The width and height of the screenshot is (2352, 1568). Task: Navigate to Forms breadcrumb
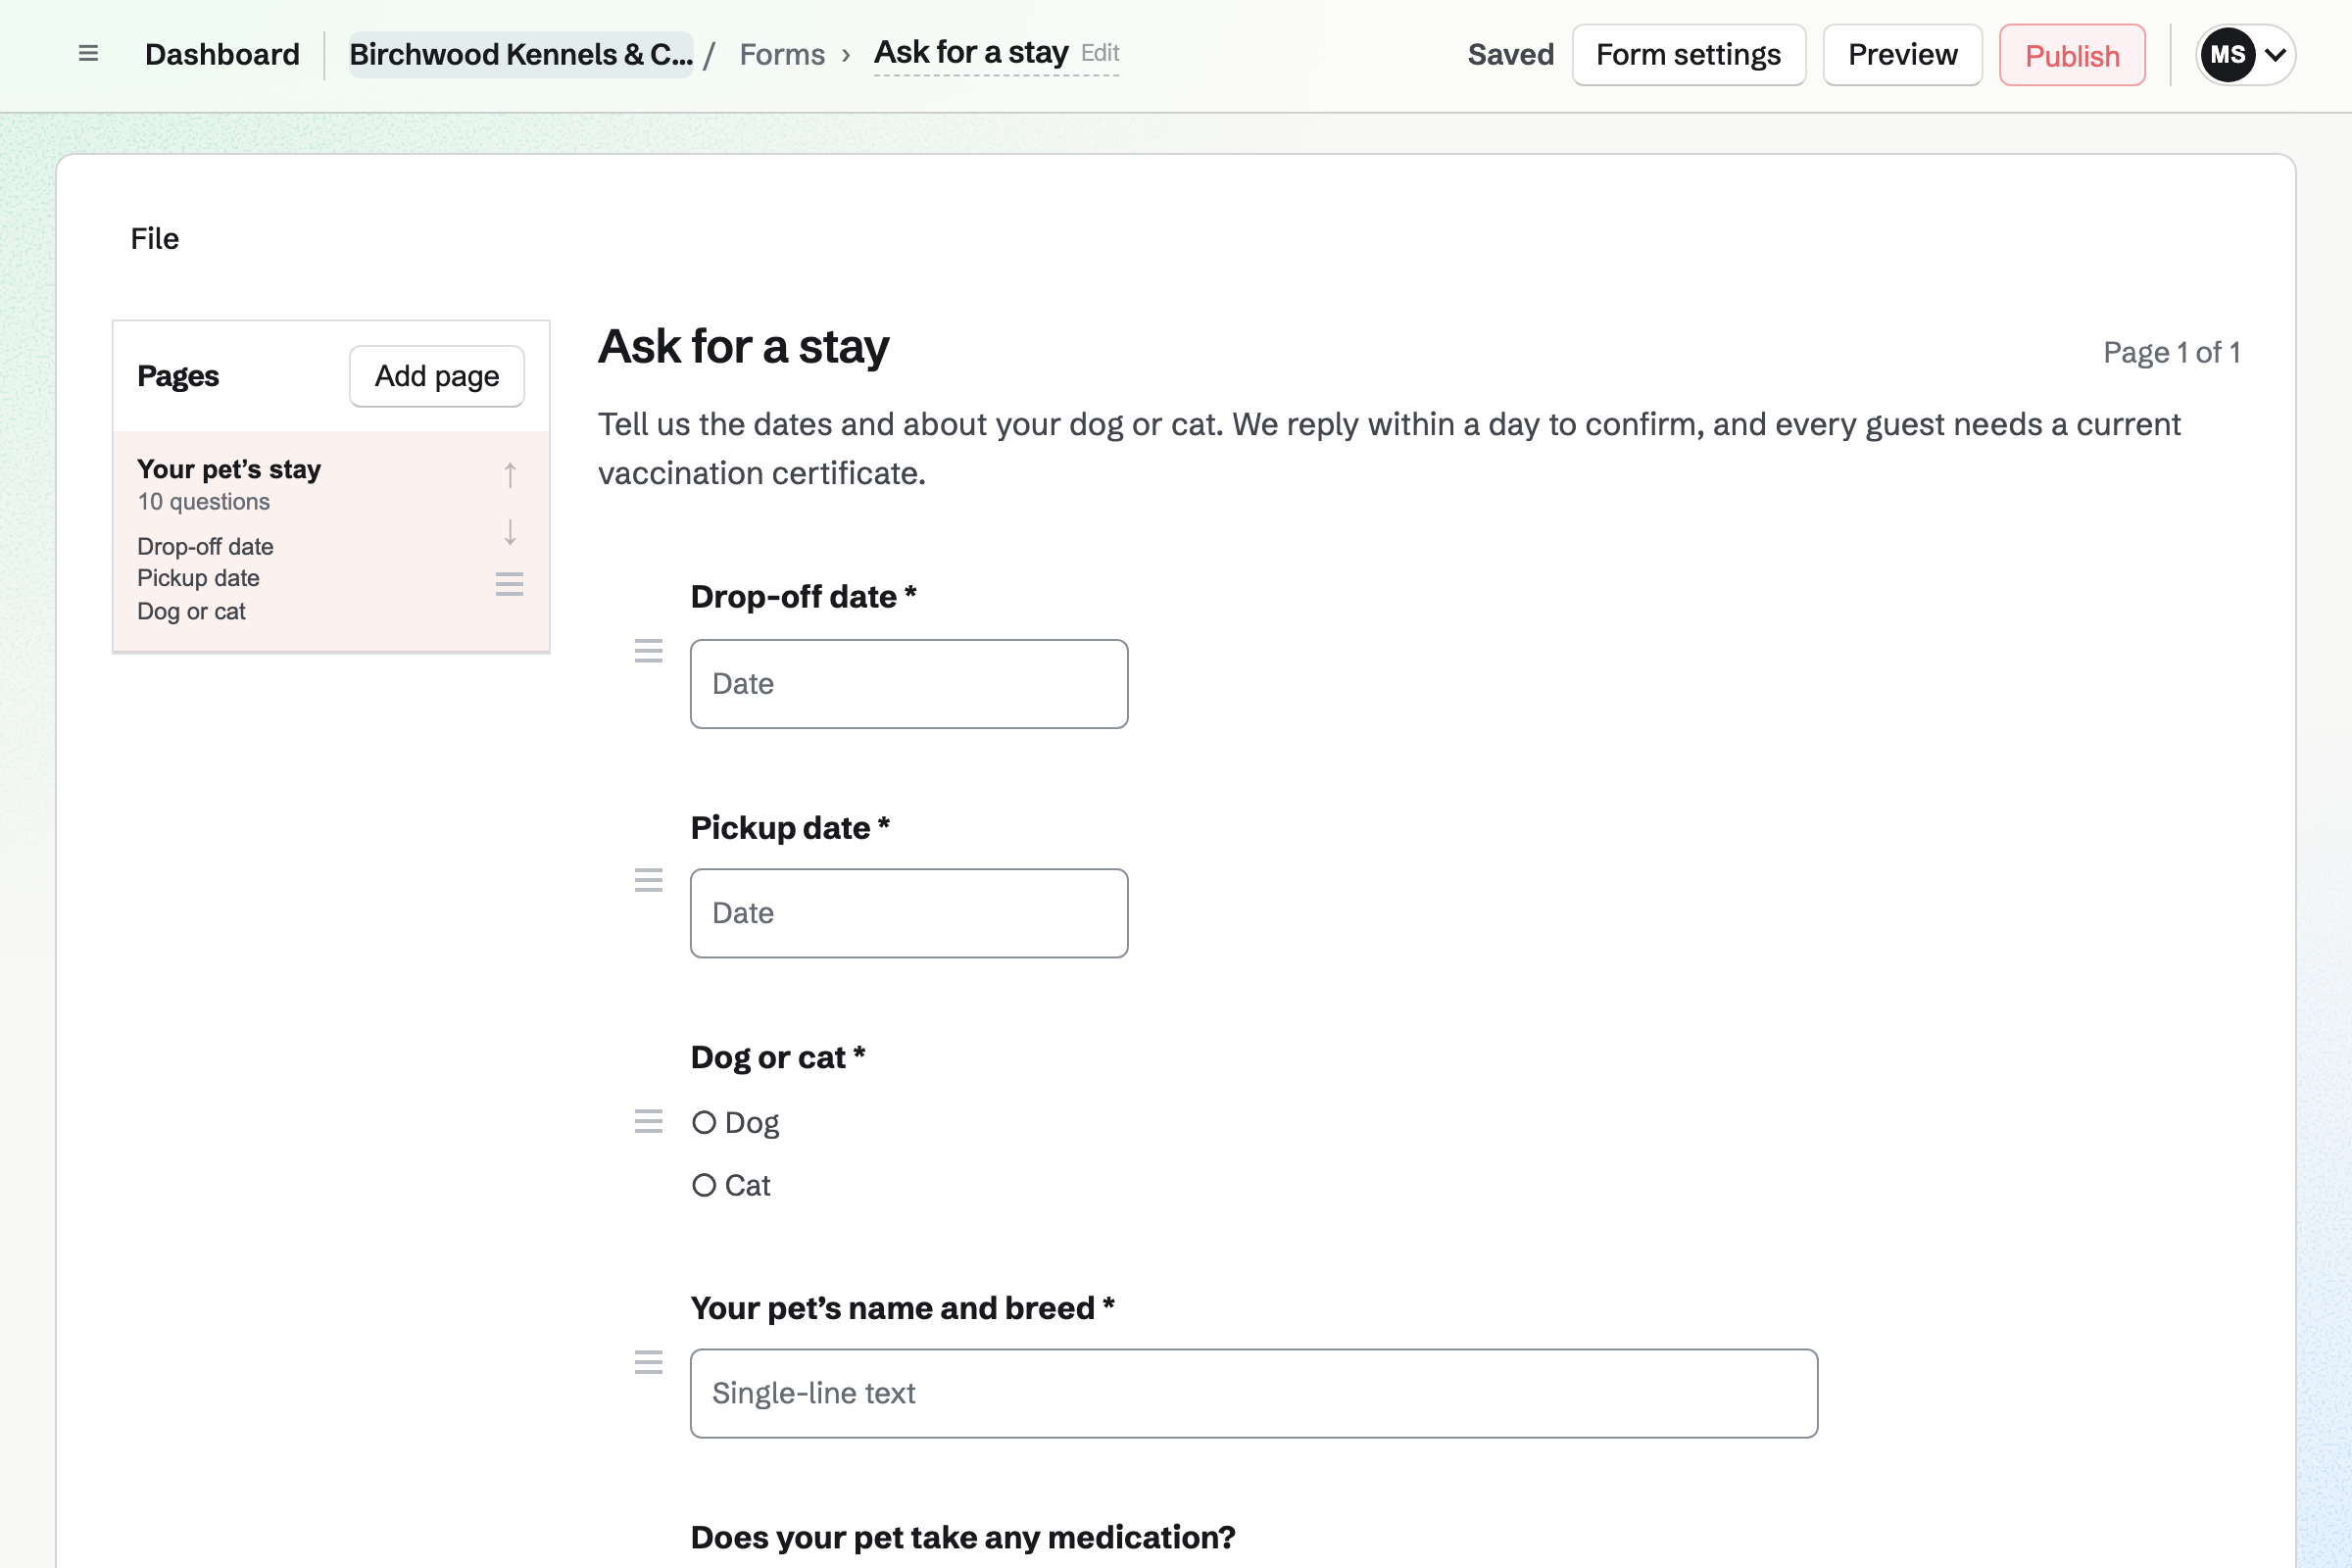(782, 54)
